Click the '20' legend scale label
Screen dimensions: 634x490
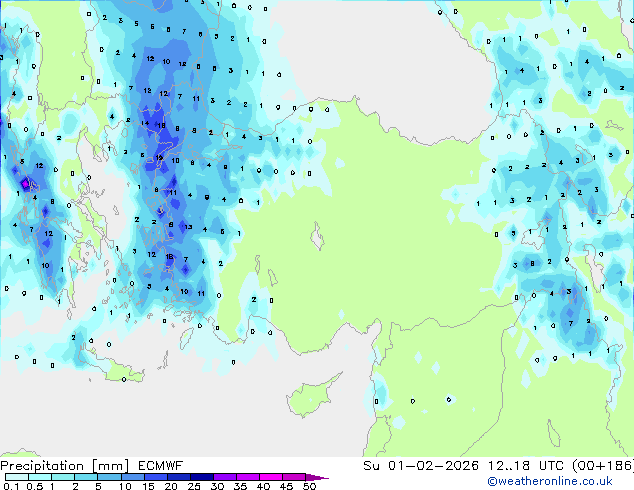(x=171, y=486)
